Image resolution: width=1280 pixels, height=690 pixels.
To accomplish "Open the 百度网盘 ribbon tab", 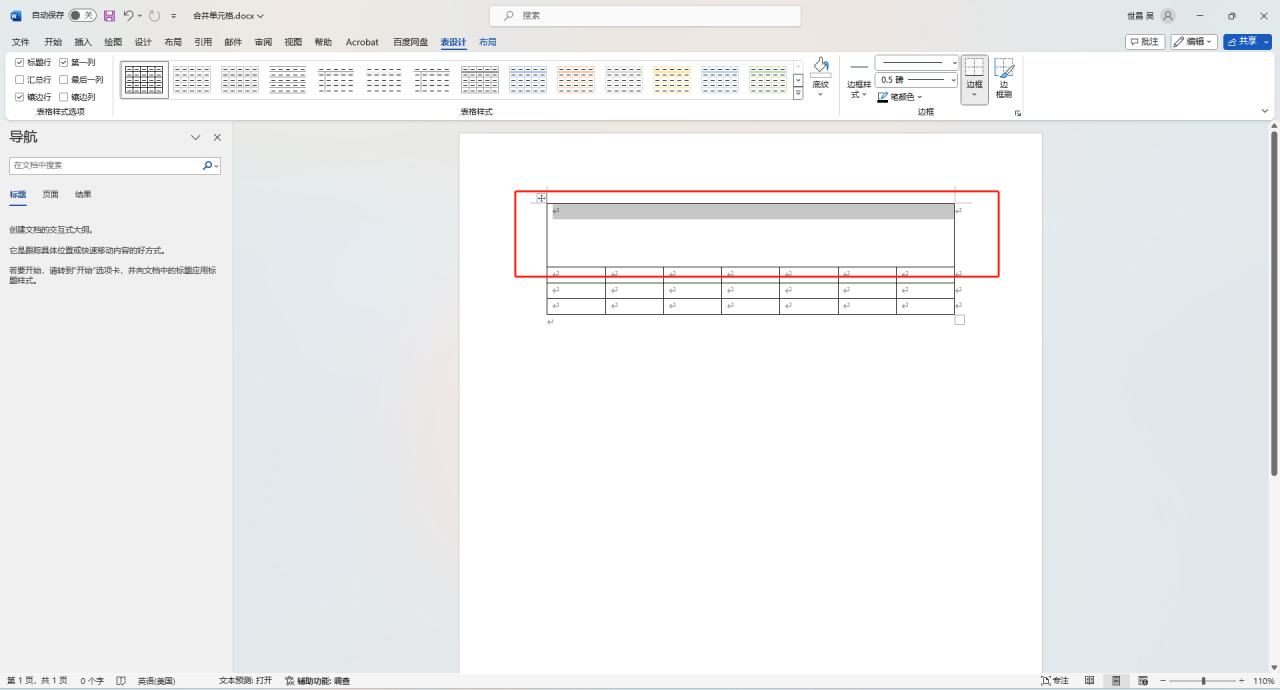I will tap(410, 42).
